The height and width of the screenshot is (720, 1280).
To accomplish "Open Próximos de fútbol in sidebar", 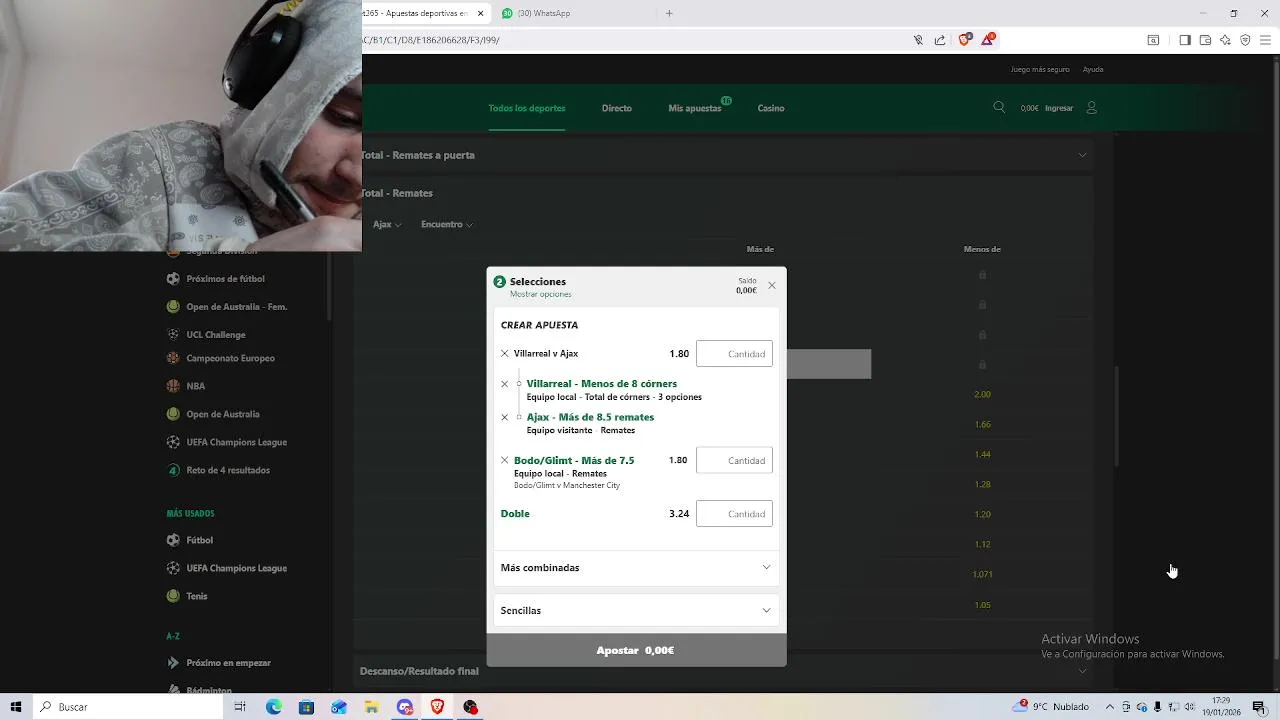I will (225, 279).
